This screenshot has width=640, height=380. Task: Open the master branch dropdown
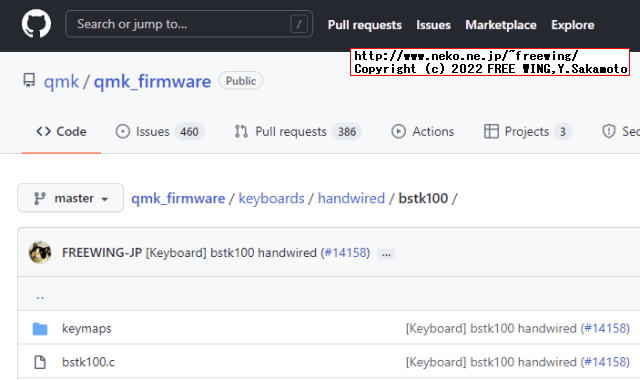point(71,198)
